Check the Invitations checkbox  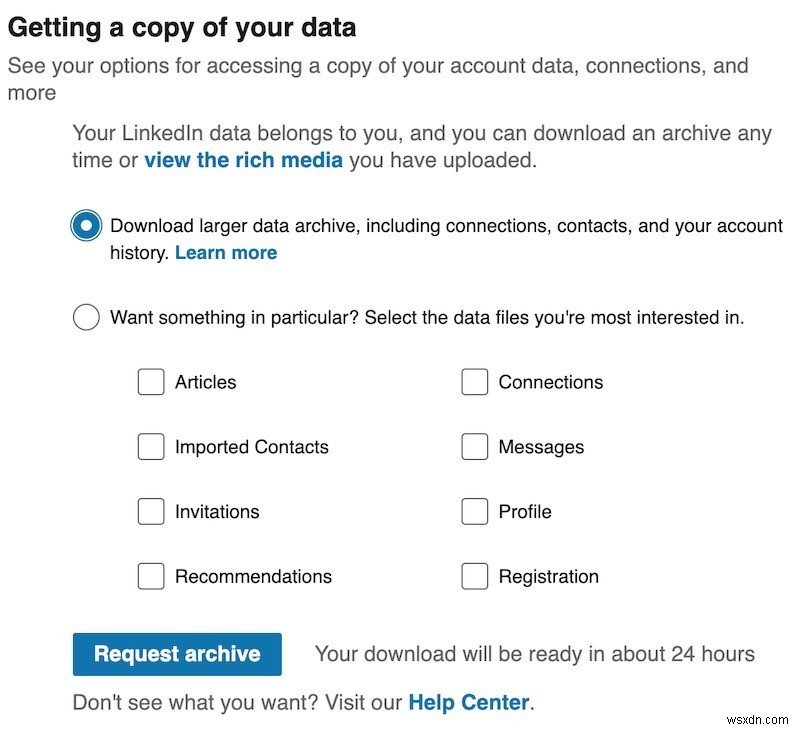tap(151, 512)
